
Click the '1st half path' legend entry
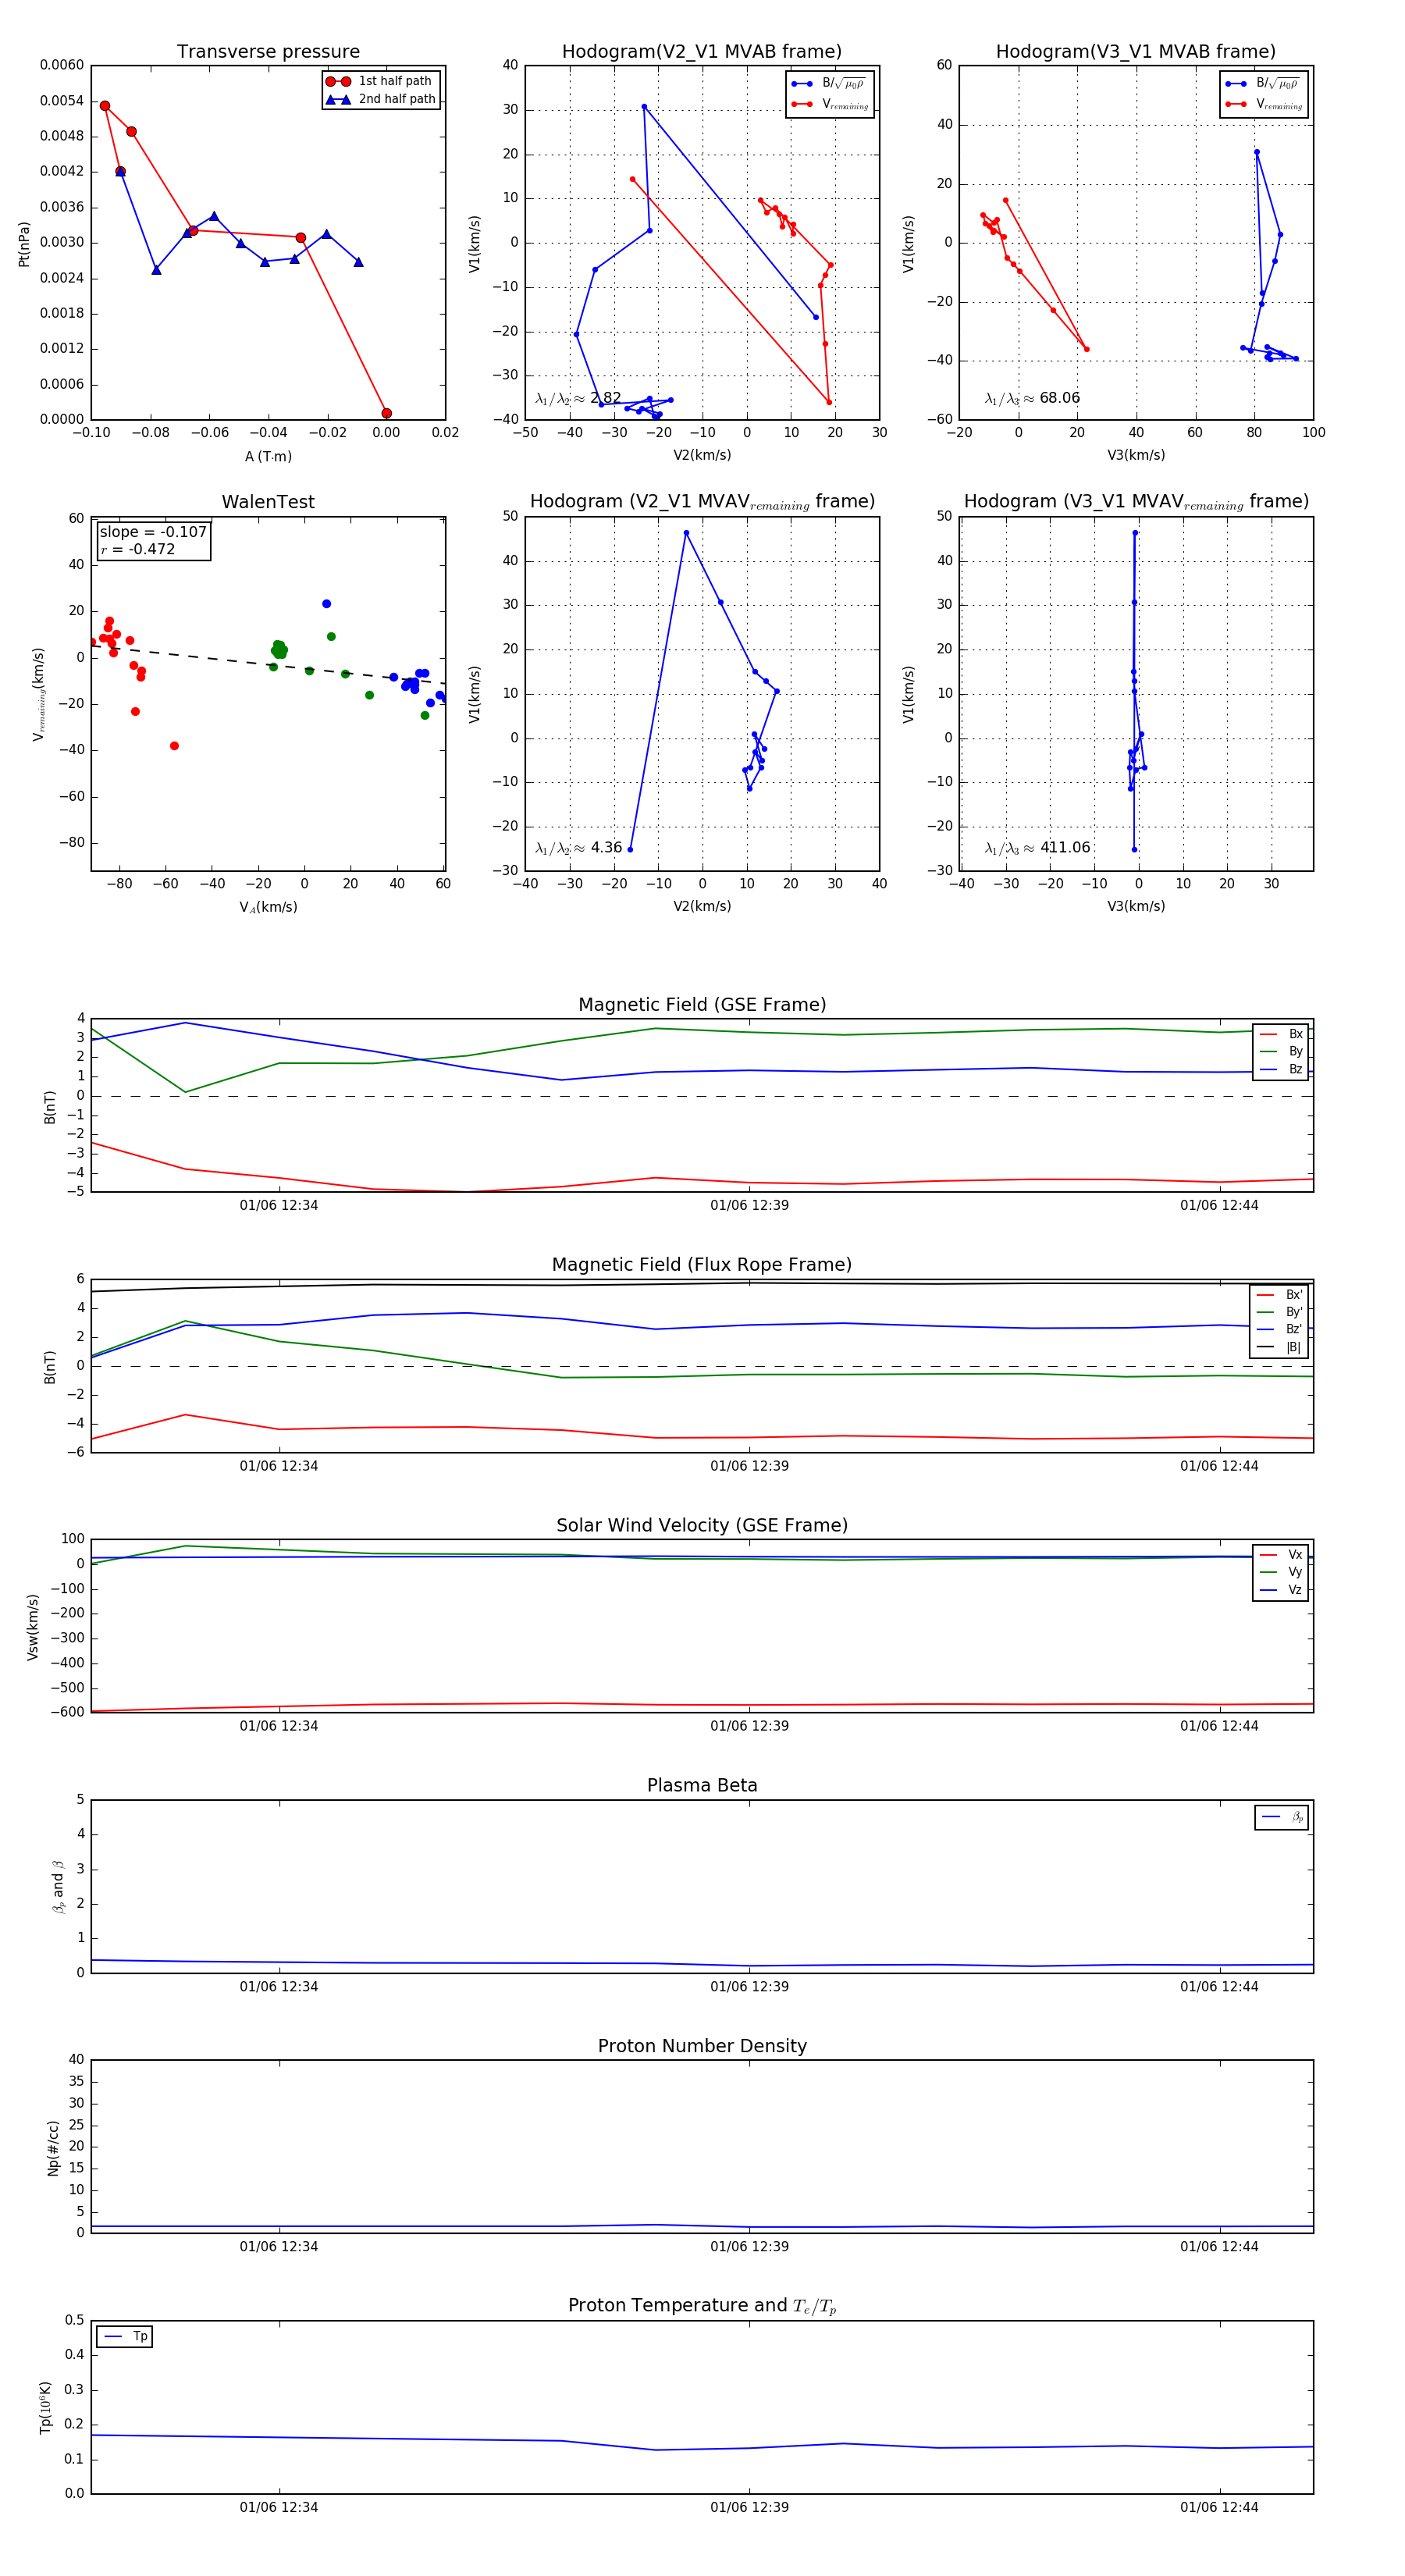coord(381,81)
